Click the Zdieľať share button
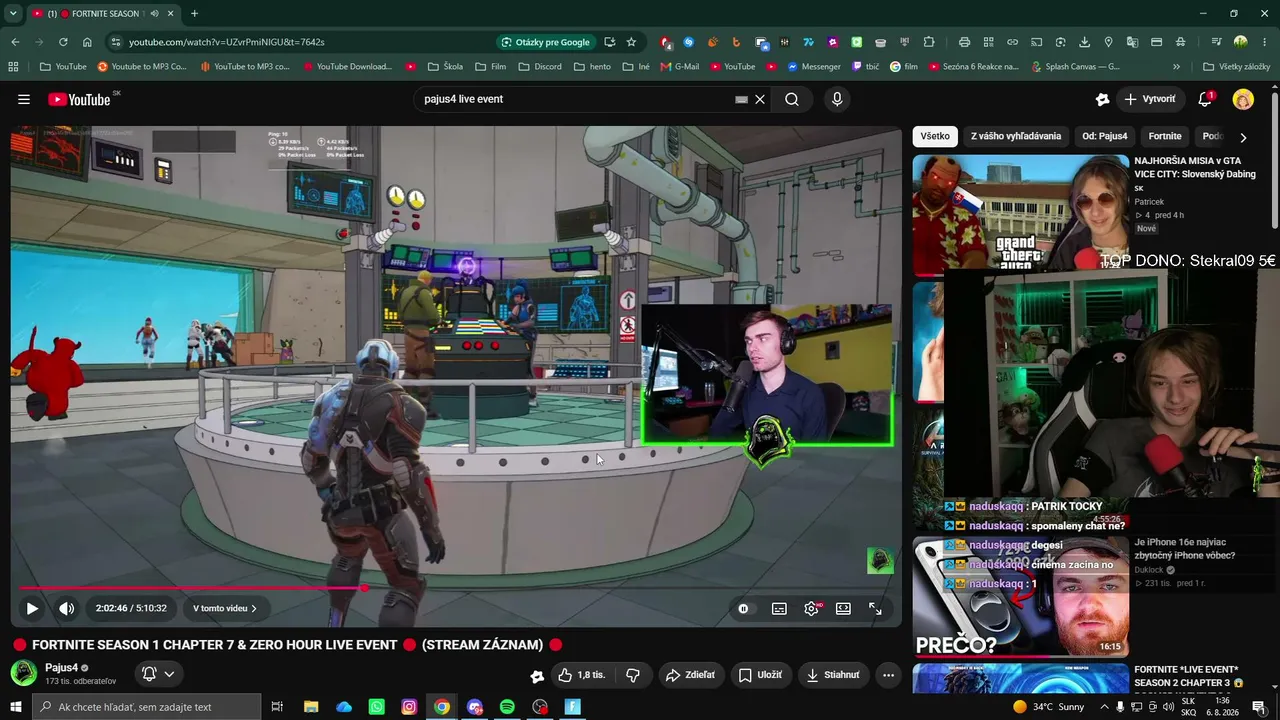The image size is (1280, 720). click(x=690, y=675)
